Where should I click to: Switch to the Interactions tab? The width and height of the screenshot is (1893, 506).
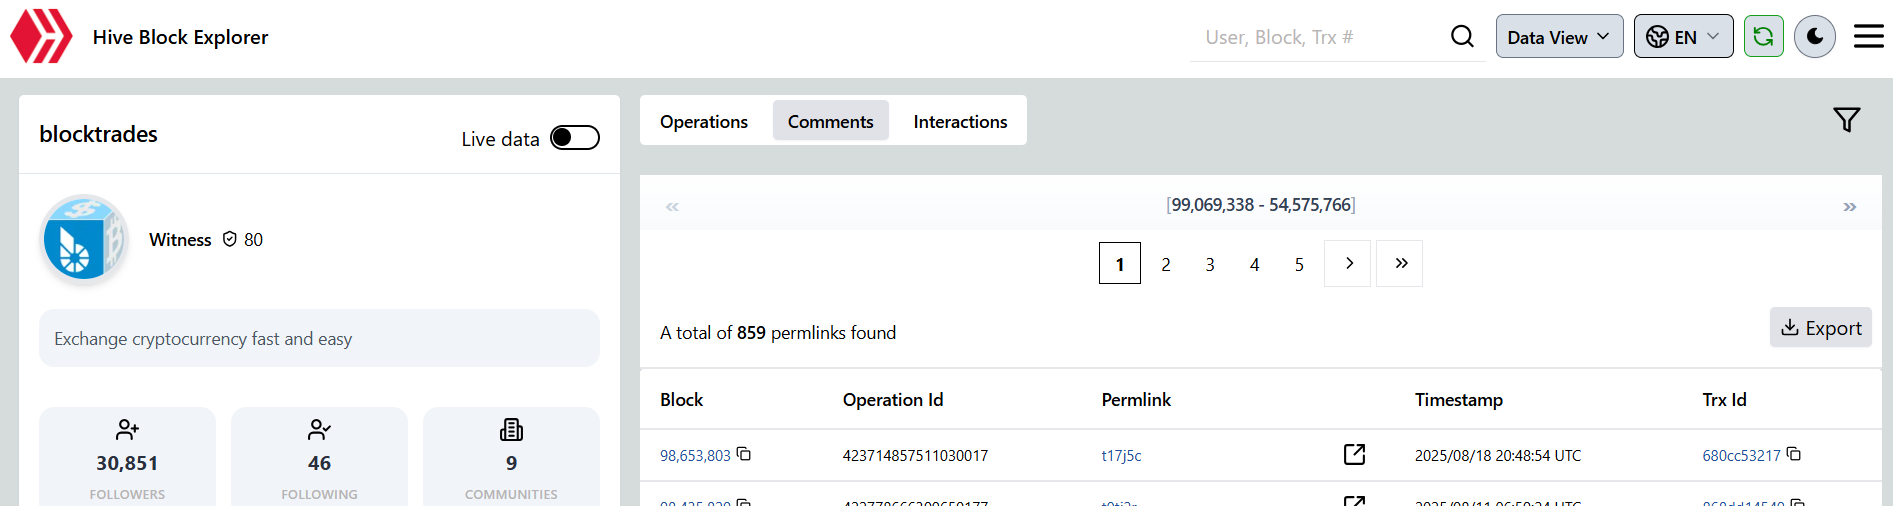960,121
